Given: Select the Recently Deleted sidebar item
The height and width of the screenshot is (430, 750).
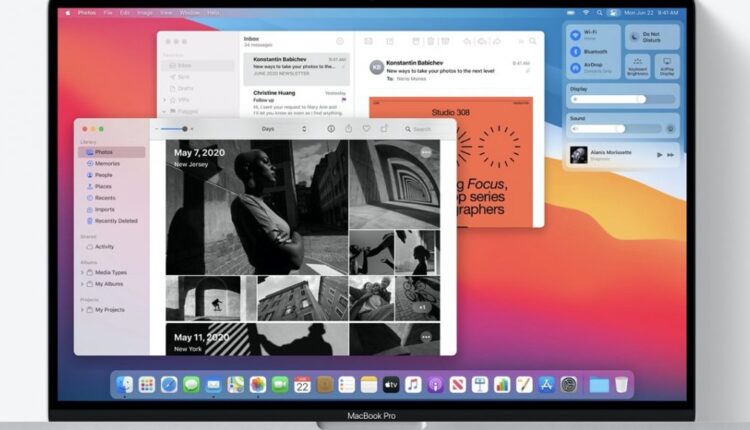Looking at the screenshot, I should click(x=115, y=221).
